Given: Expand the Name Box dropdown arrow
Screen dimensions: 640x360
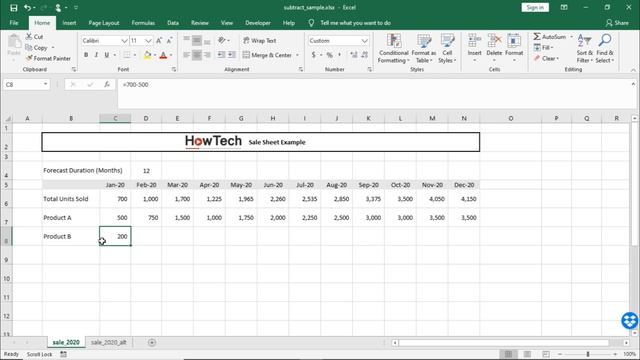Looking at the screenshot, I should 45,84.
